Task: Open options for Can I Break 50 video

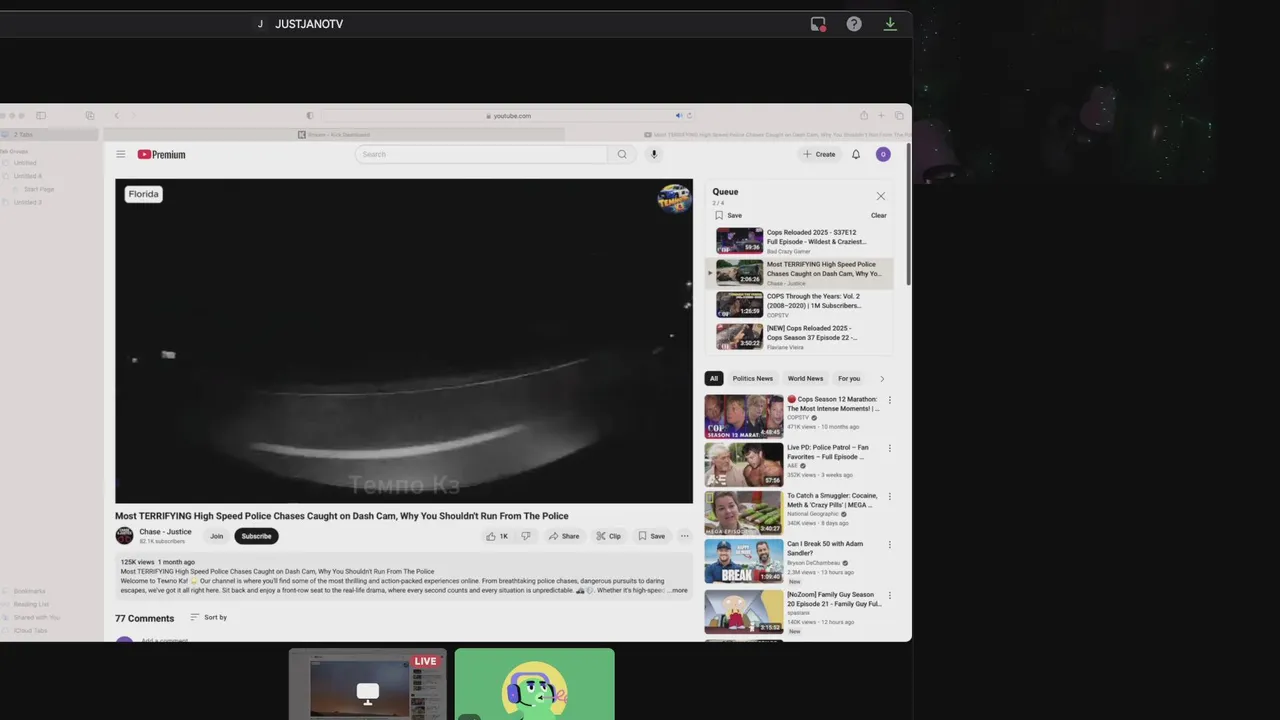Action: (x=889, y=544)
